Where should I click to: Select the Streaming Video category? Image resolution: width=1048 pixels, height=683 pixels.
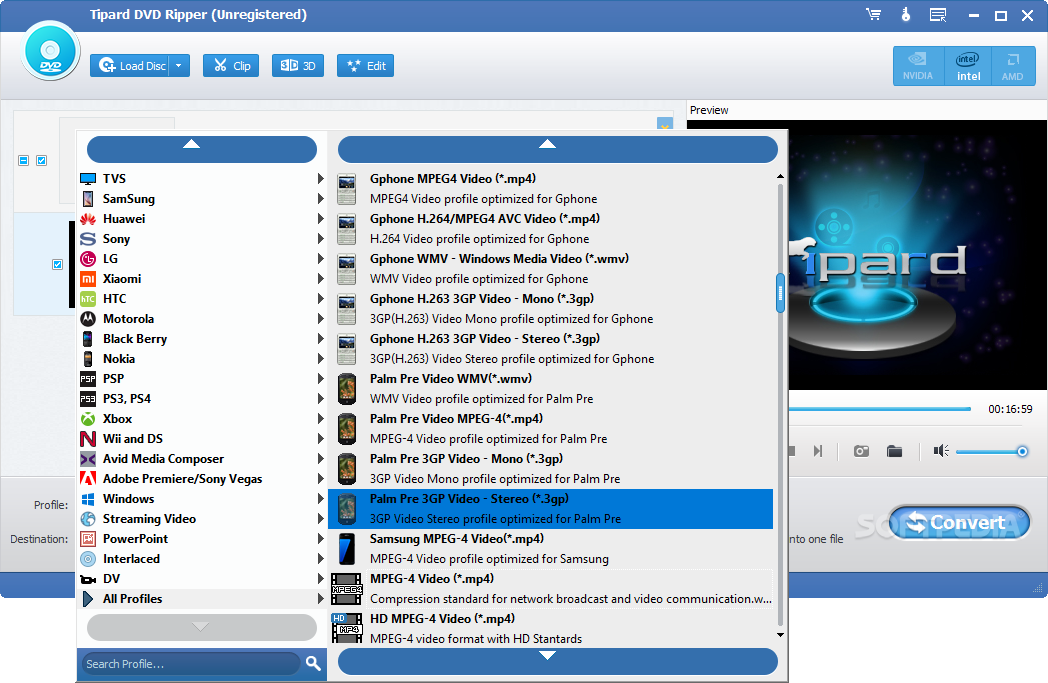click(x=202, y=519)
